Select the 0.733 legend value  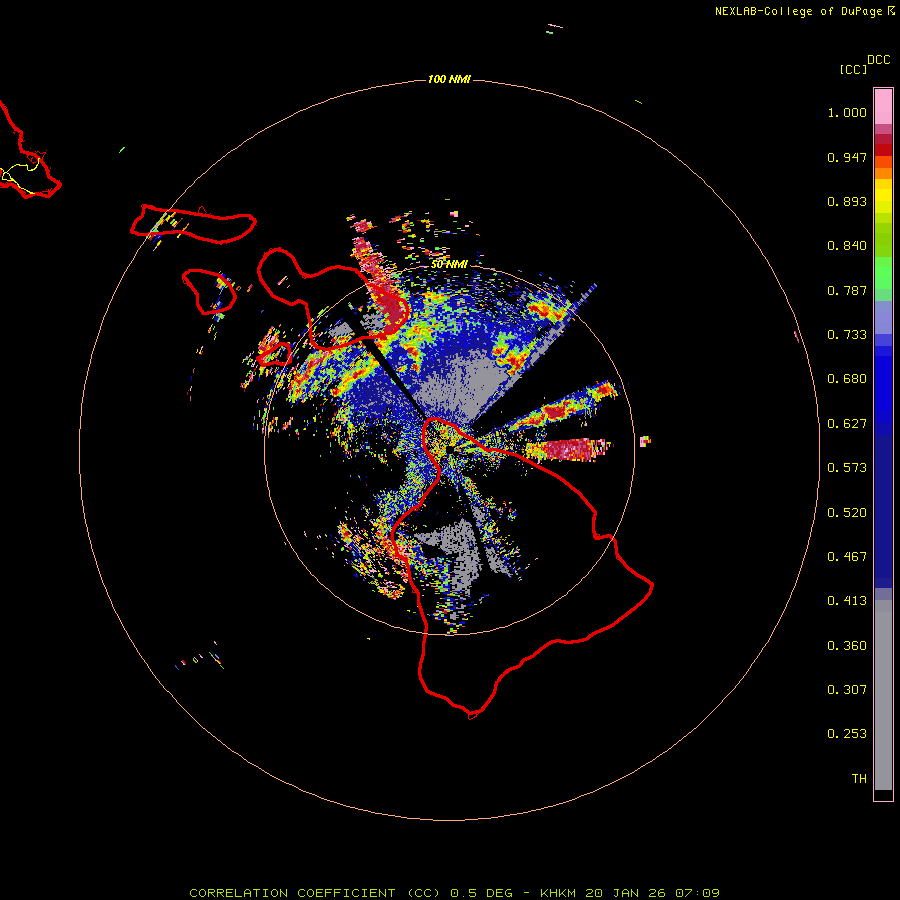tap(847, 335)
